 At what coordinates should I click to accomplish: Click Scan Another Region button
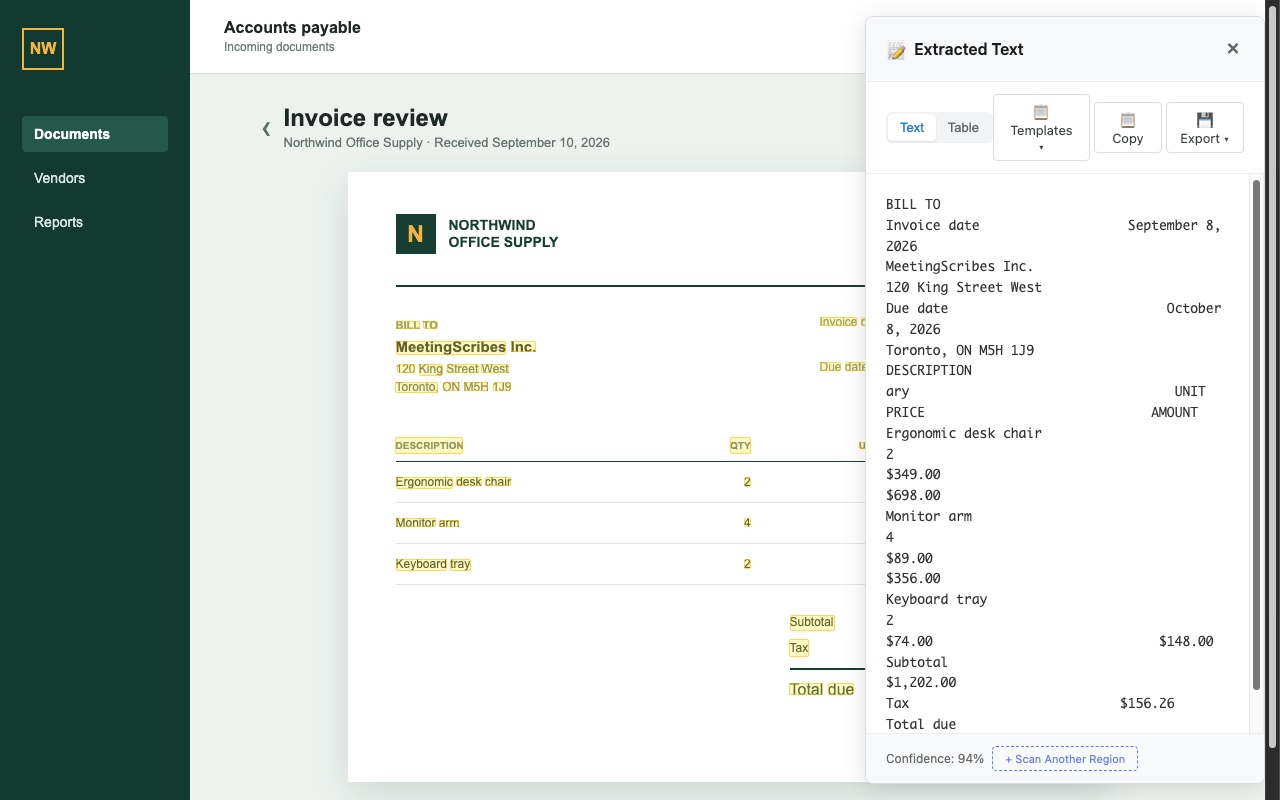pos(1065,759)
